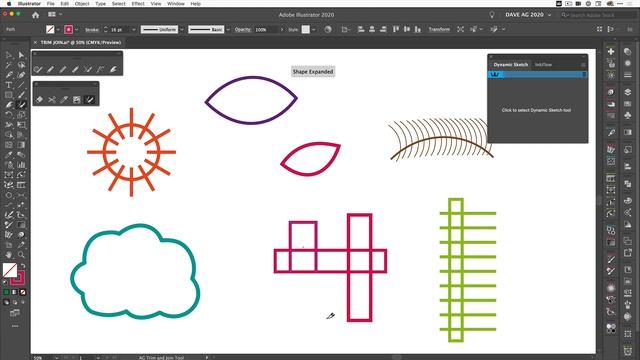This screenshot has height=360, width=640.
Task: Open Uniform variable width profile dropdown
Action: pos(182,30)
